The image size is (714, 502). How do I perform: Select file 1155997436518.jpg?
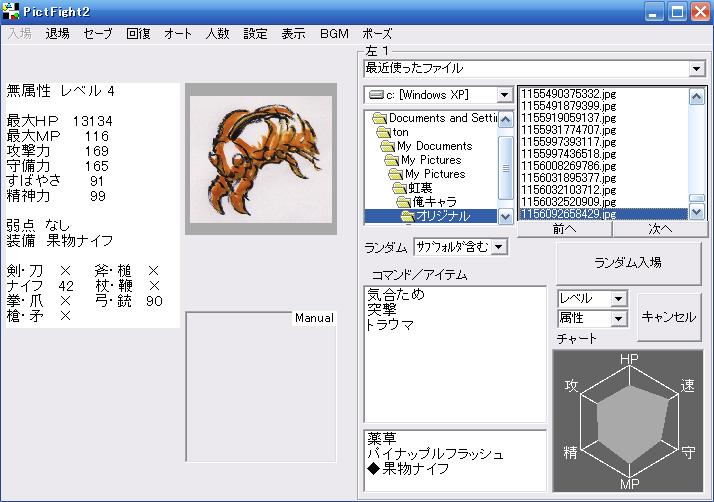(568, 154)
